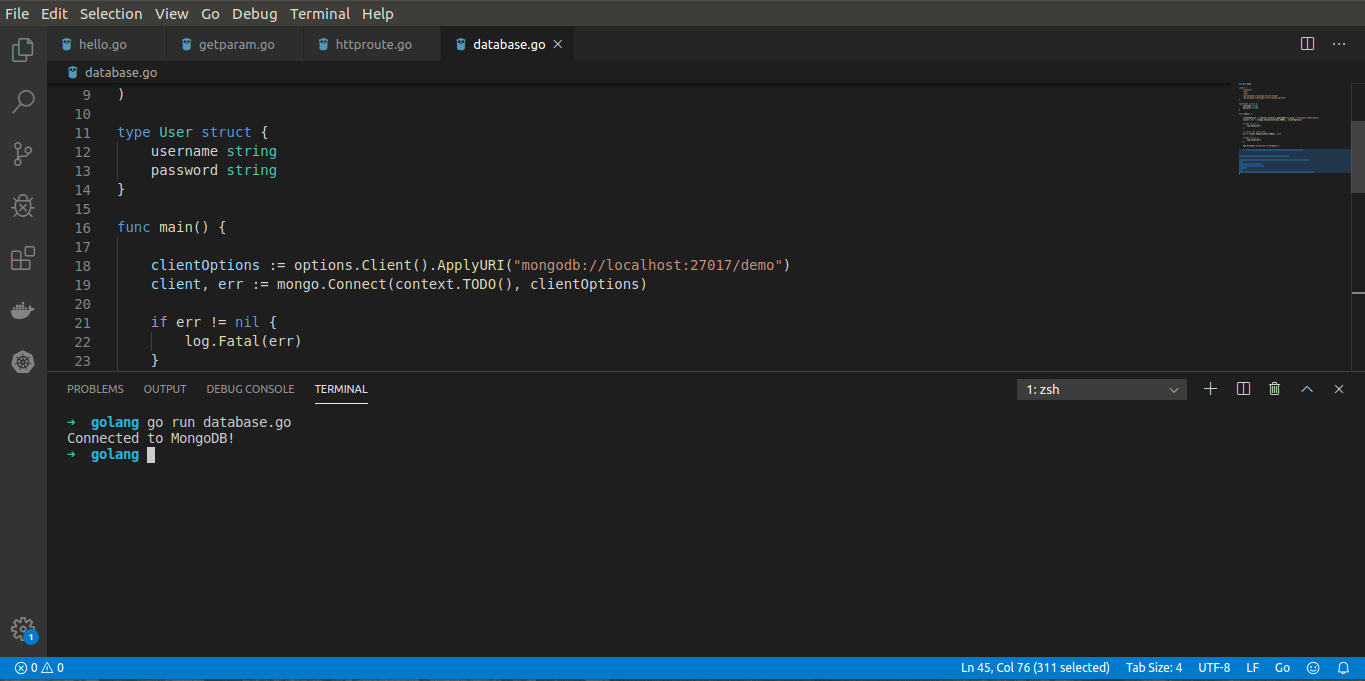Open the Docker view whale icon
Viewport: 1365px width, 681px height.
coord(23,311)
